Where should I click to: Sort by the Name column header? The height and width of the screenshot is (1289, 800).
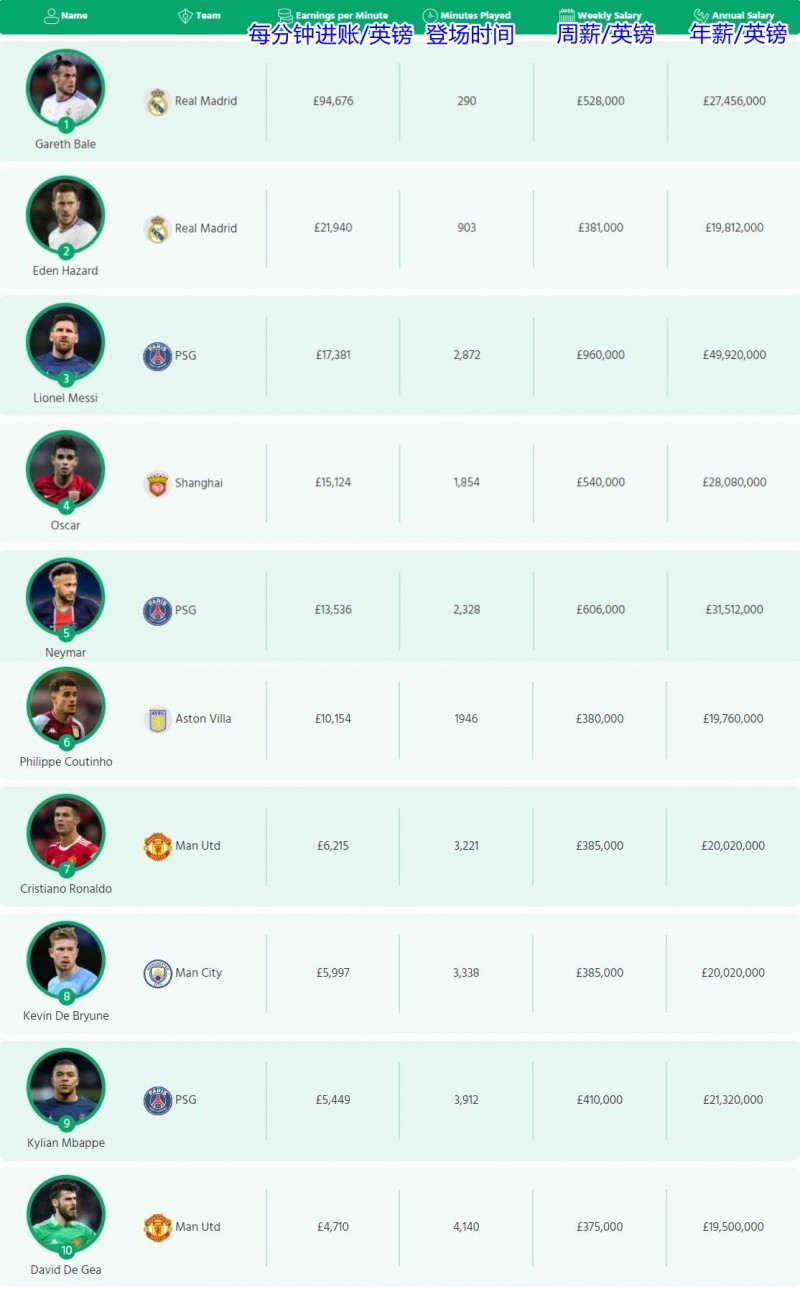pyautogui.click(x=66, y=16)
